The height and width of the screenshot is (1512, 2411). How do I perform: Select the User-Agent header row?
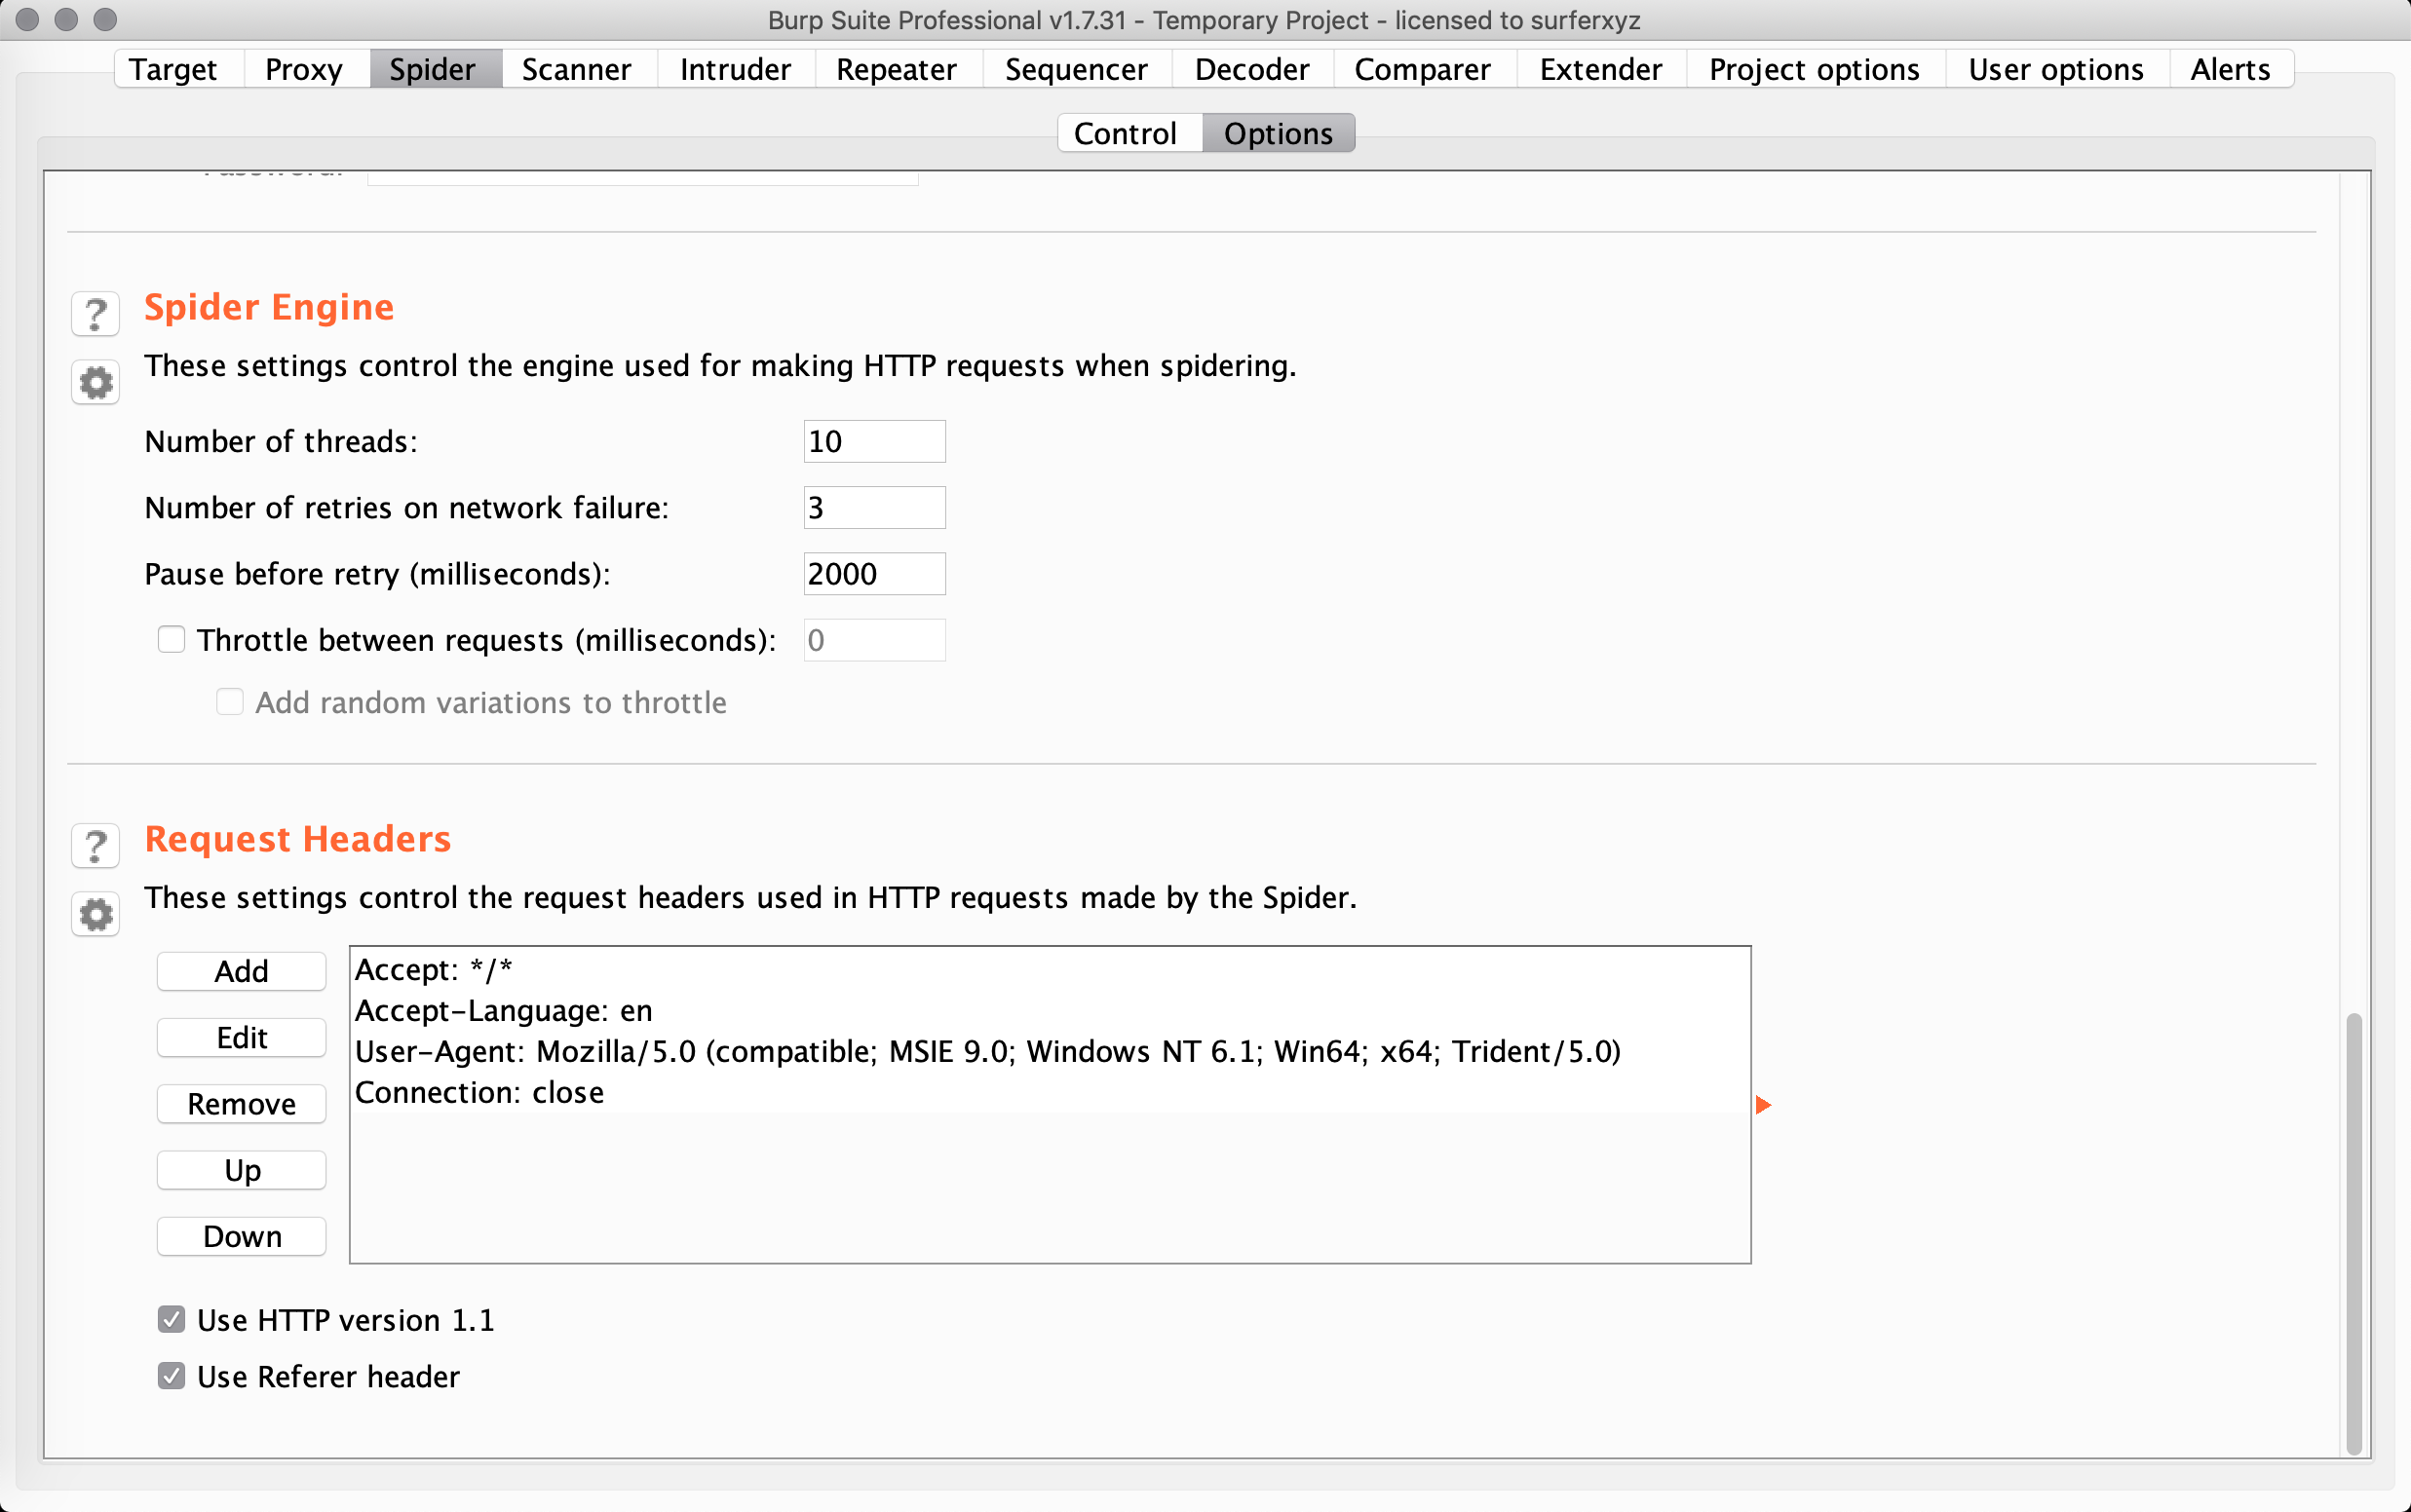click(986, 1052)
